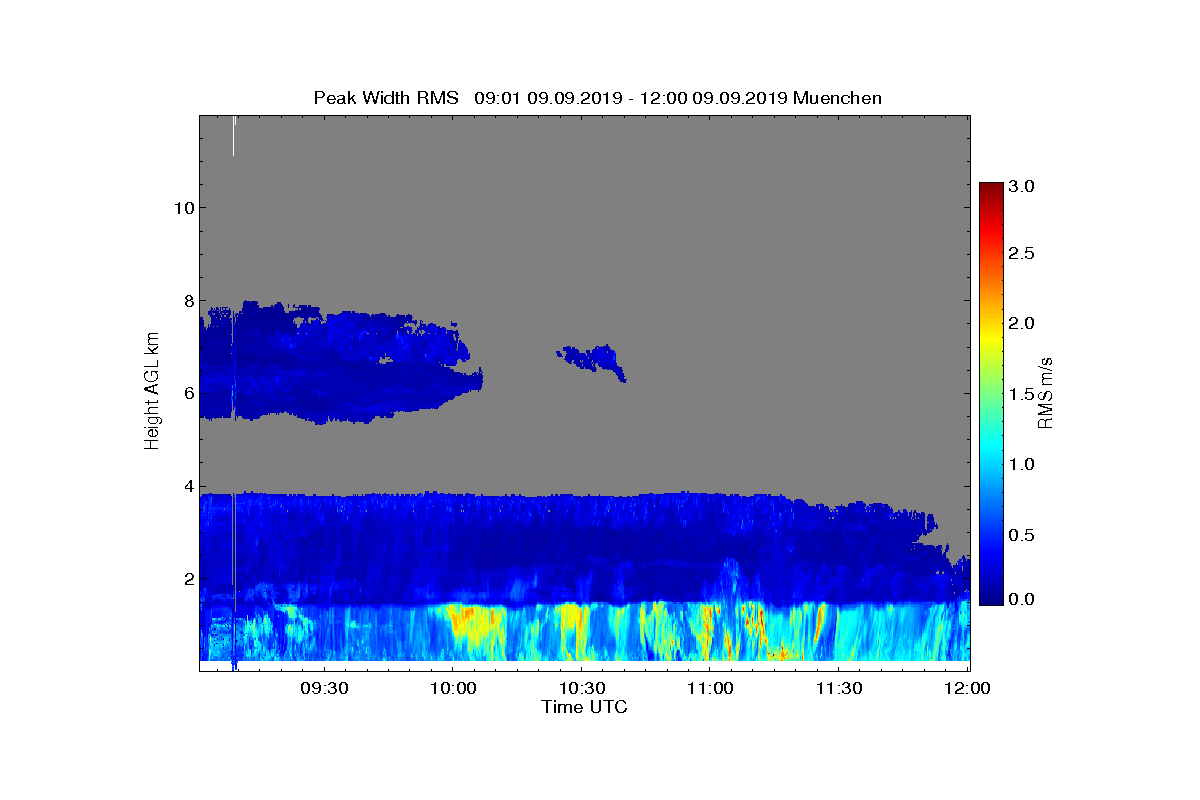Click the height tick label 6

[x=187, y=393]
